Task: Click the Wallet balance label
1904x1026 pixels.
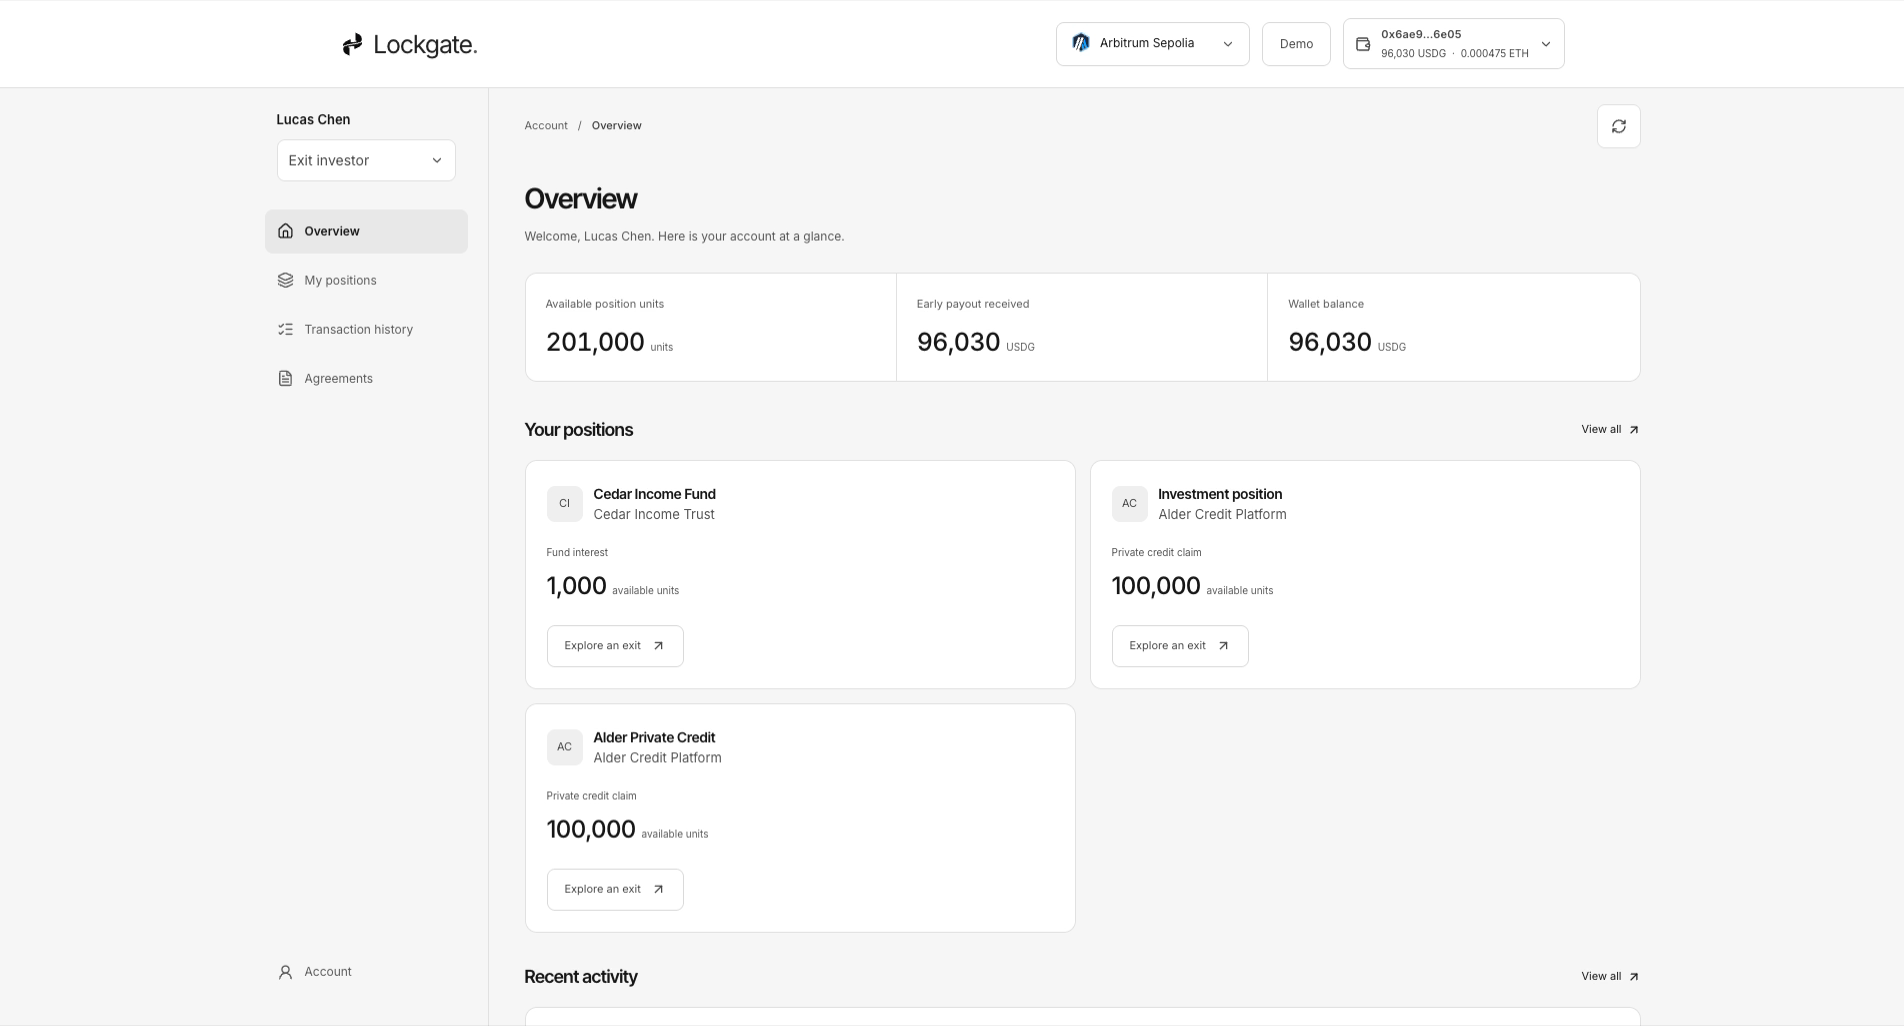Action: (1326, 304)
